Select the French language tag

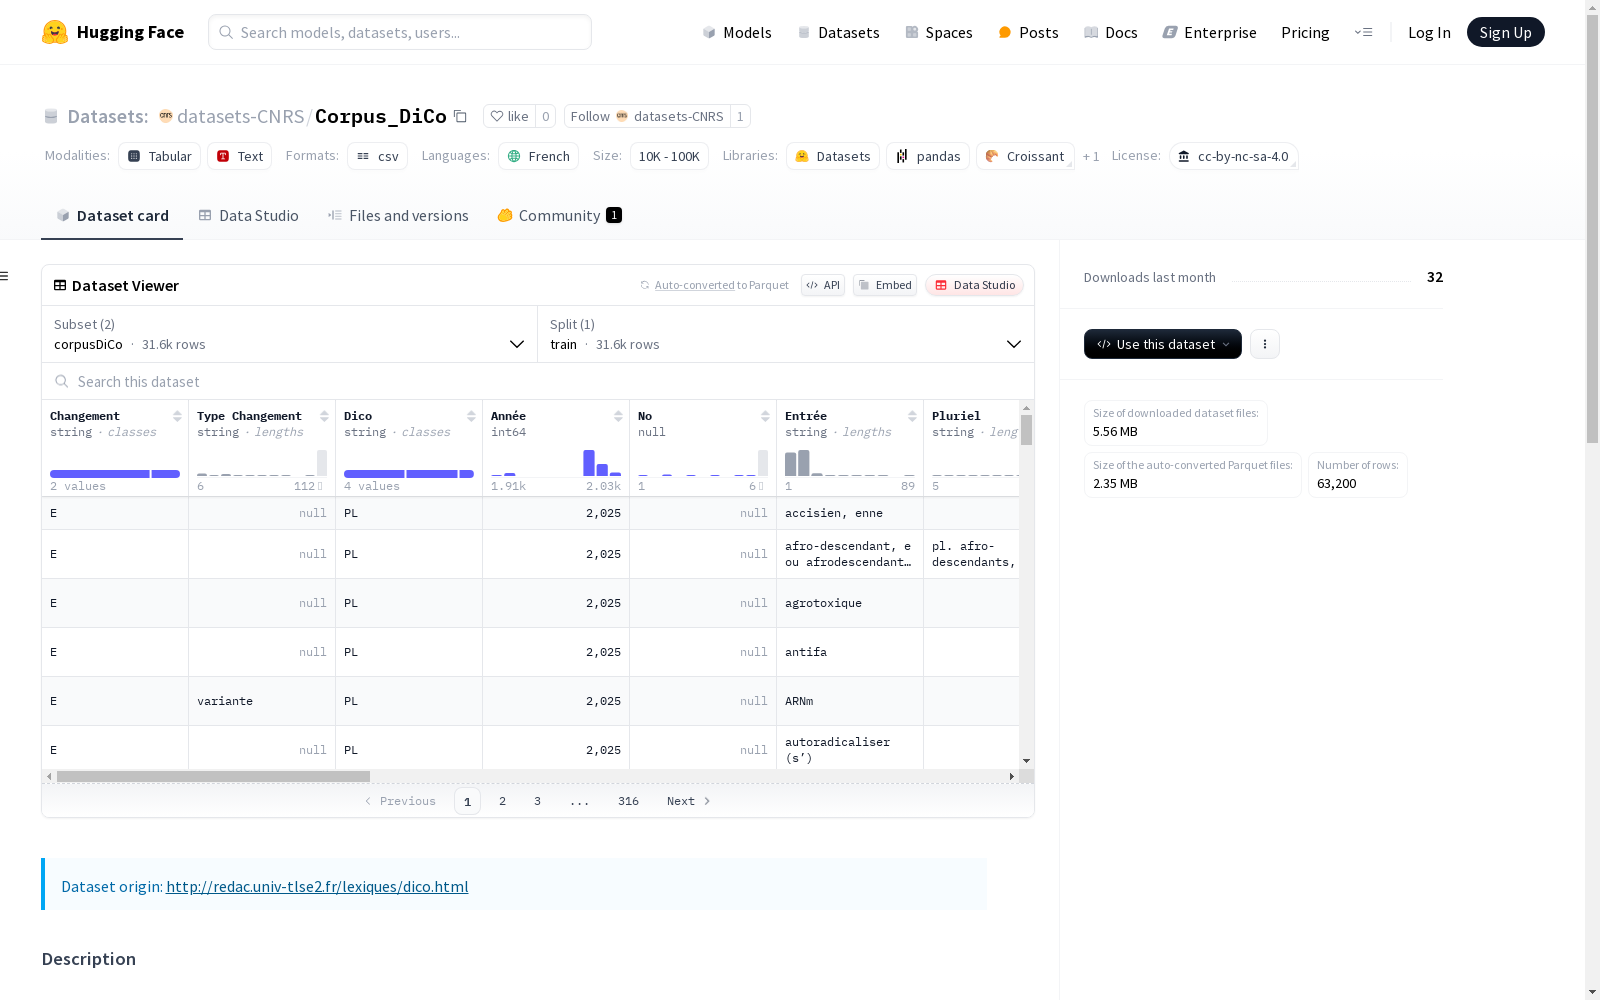(539, 156)
